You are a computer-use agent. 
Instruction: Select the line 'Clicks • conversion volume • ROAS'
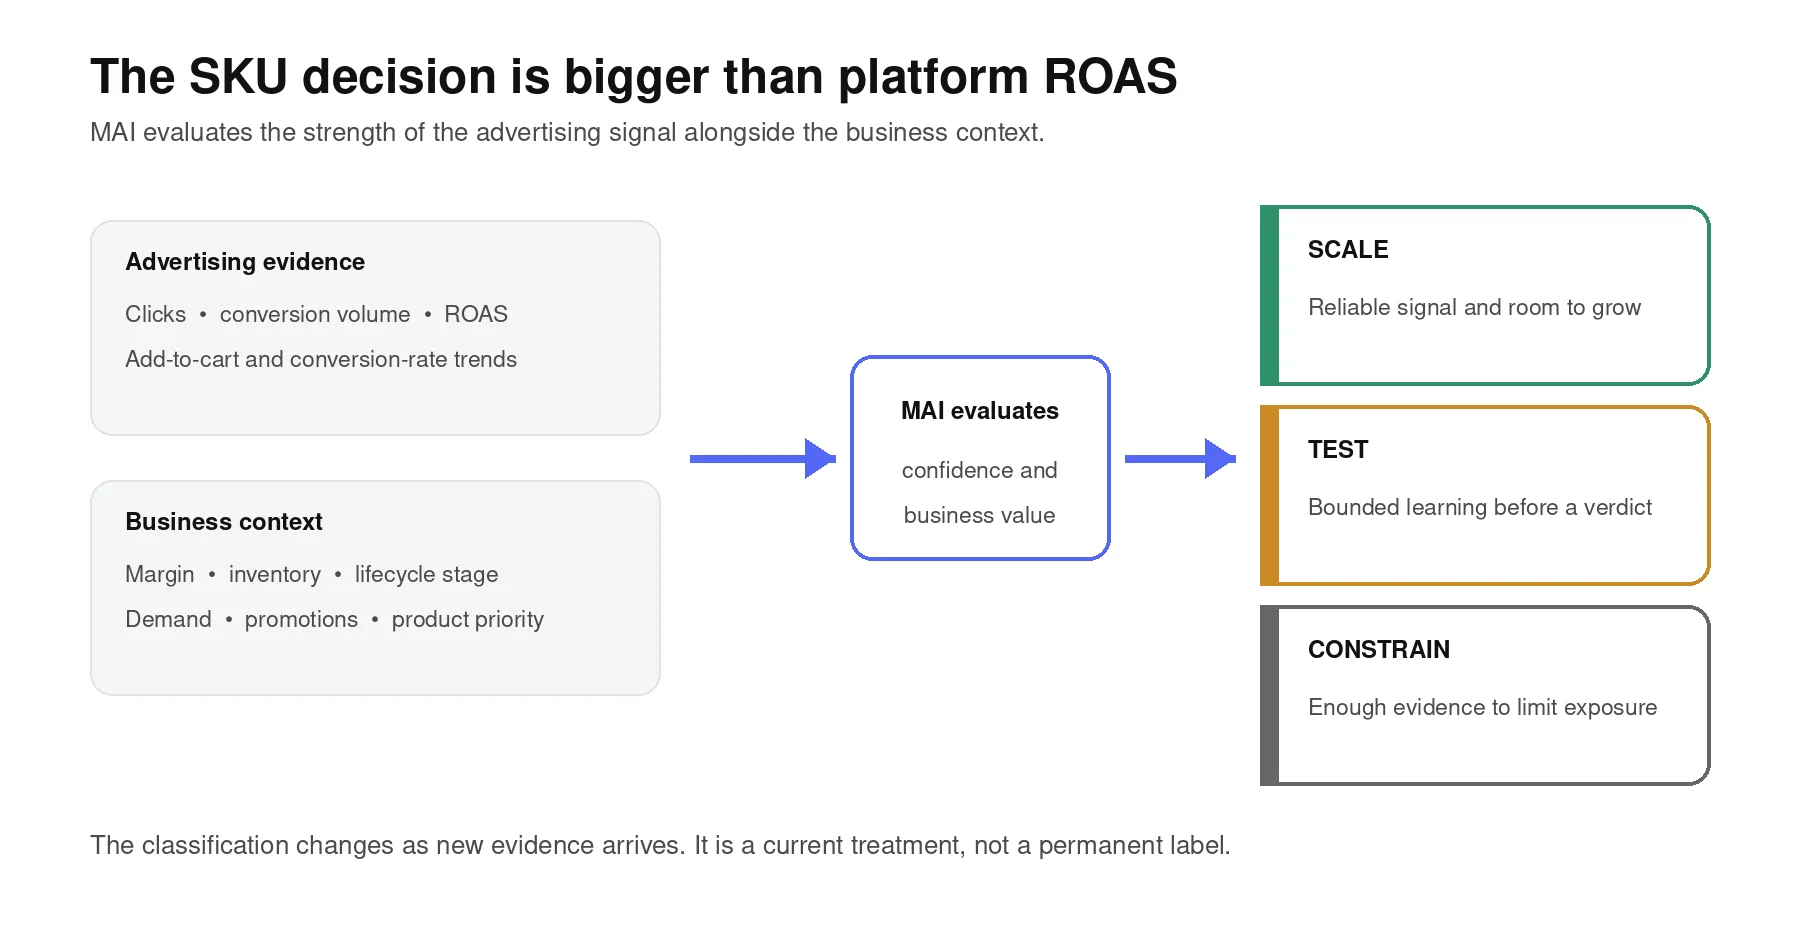tap(316, 314)
